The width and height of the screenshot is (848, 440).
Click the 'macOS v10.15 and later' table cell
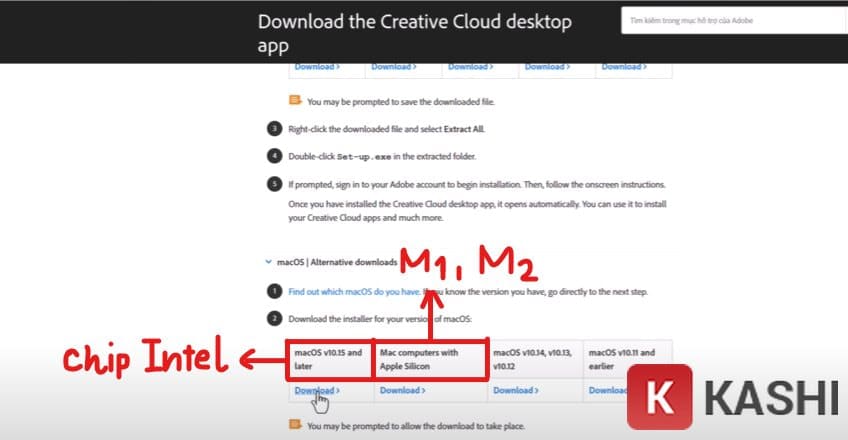click(x=330, y=359)
